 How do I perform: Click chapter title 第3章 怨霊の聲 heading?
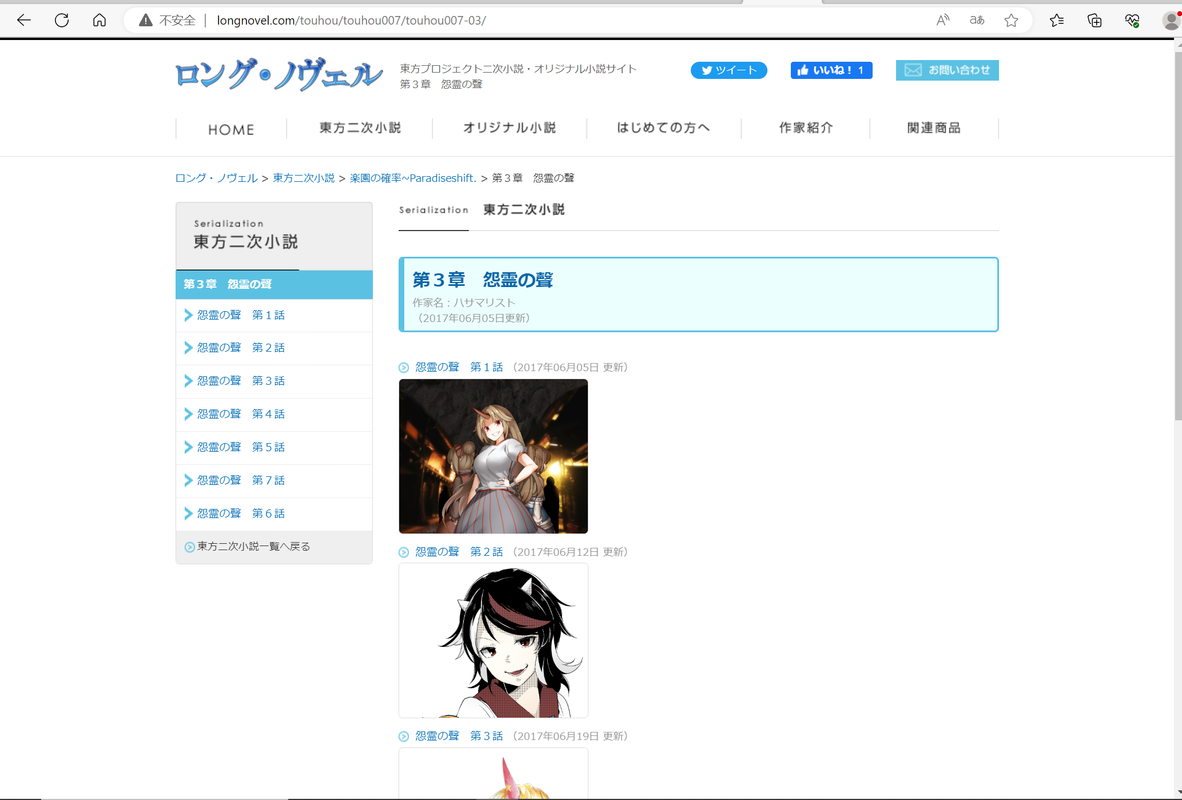482,280
